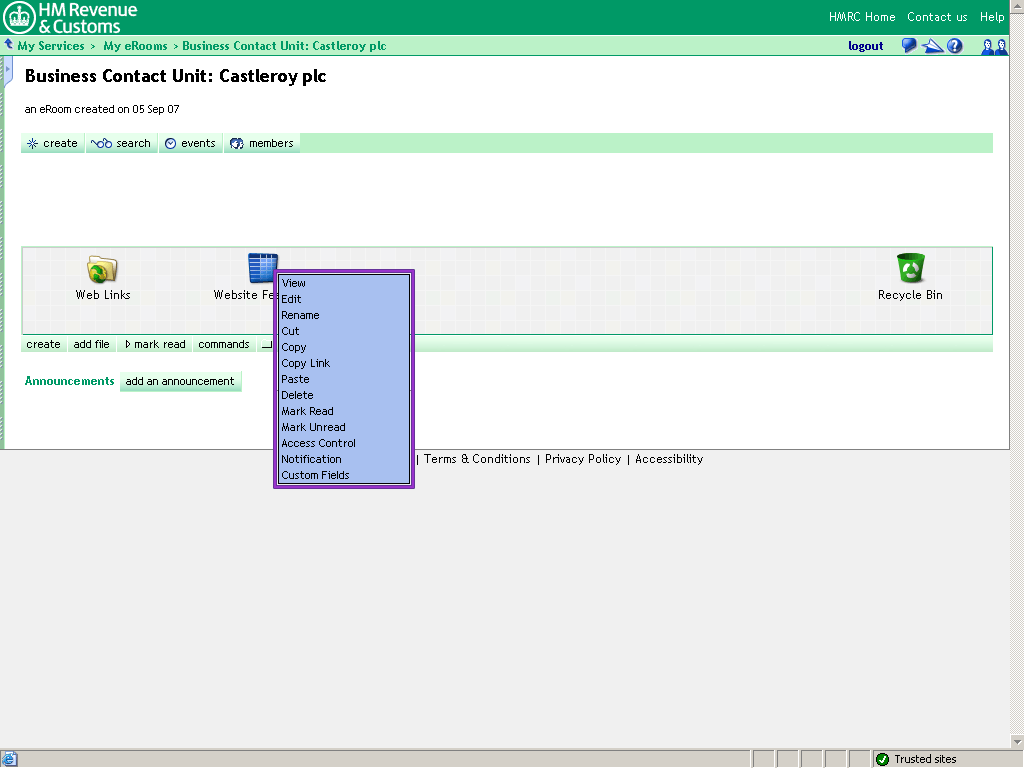Click the search button with binoculars
This screenshot has height=768, width=1024.
pyautogui.click(x=121, y=143)
